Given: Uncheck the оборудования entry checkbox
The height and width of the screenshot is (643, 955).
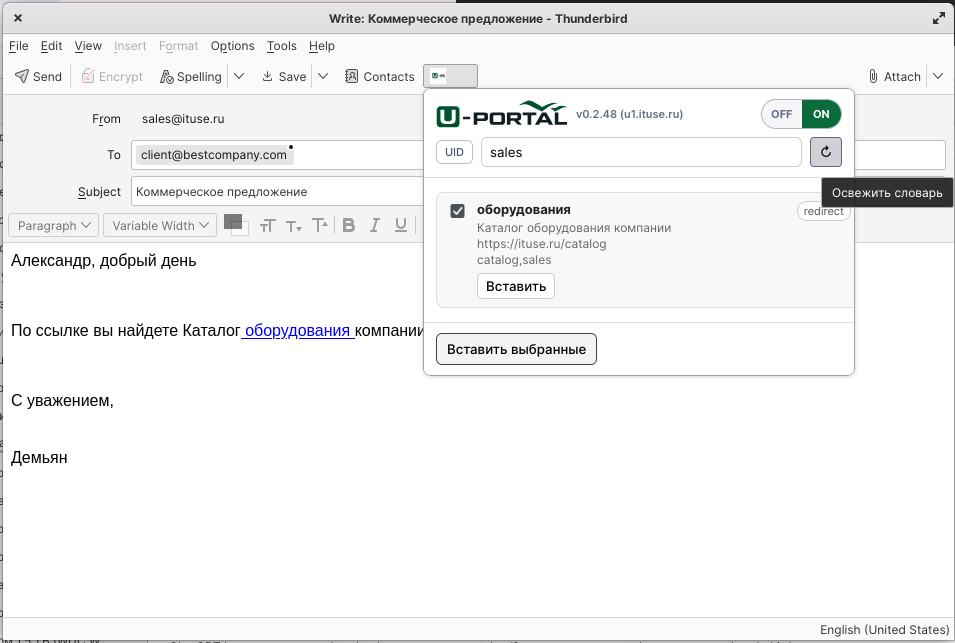Looking at the screenshot, I should [457, 211].
